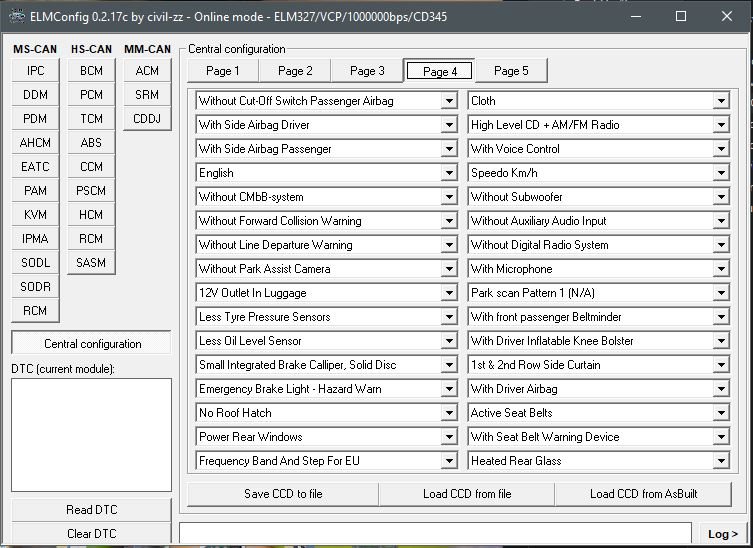Screen dimensions: 753x548
Task: Expand the English language dropdown
Action: coord(449,173)
